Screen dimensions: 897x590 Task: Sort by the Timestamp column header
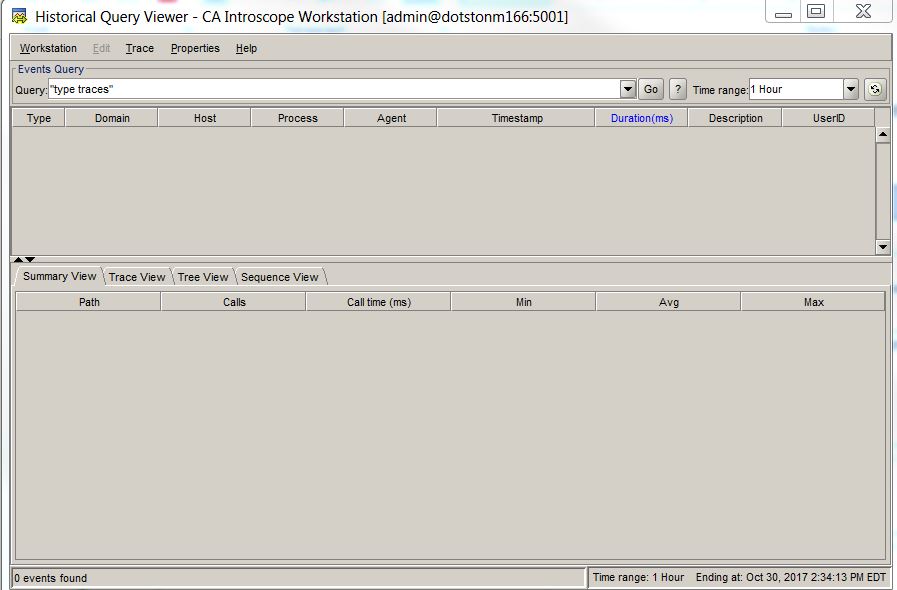point(517,118)
